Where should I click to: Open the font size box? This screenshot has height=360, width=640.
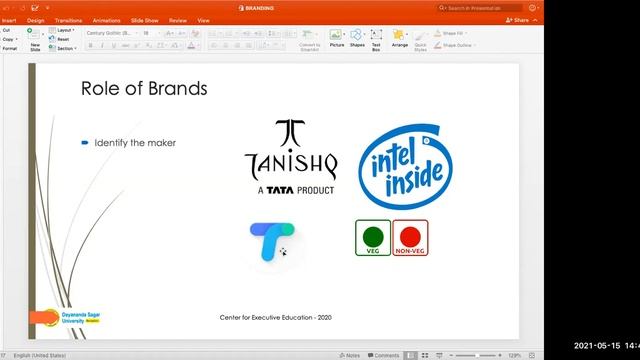[150, 33]
